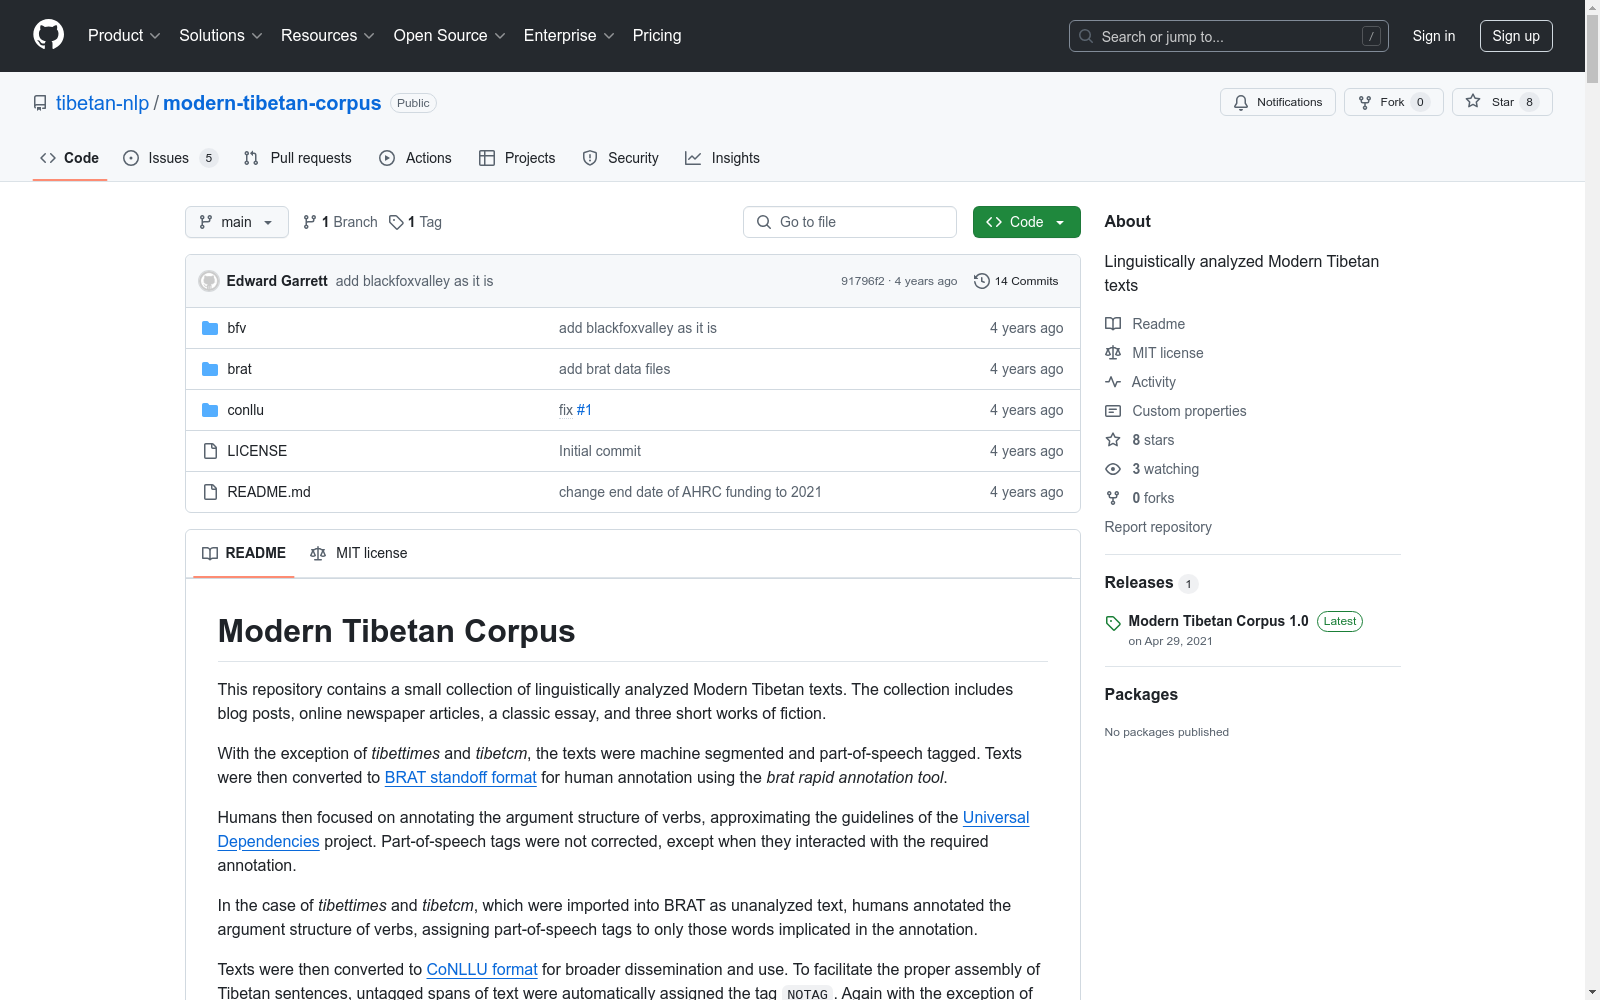Viewport: 1600px width, 1000px height.
Task: Open the bfv folder
Action: pos(236,328)
